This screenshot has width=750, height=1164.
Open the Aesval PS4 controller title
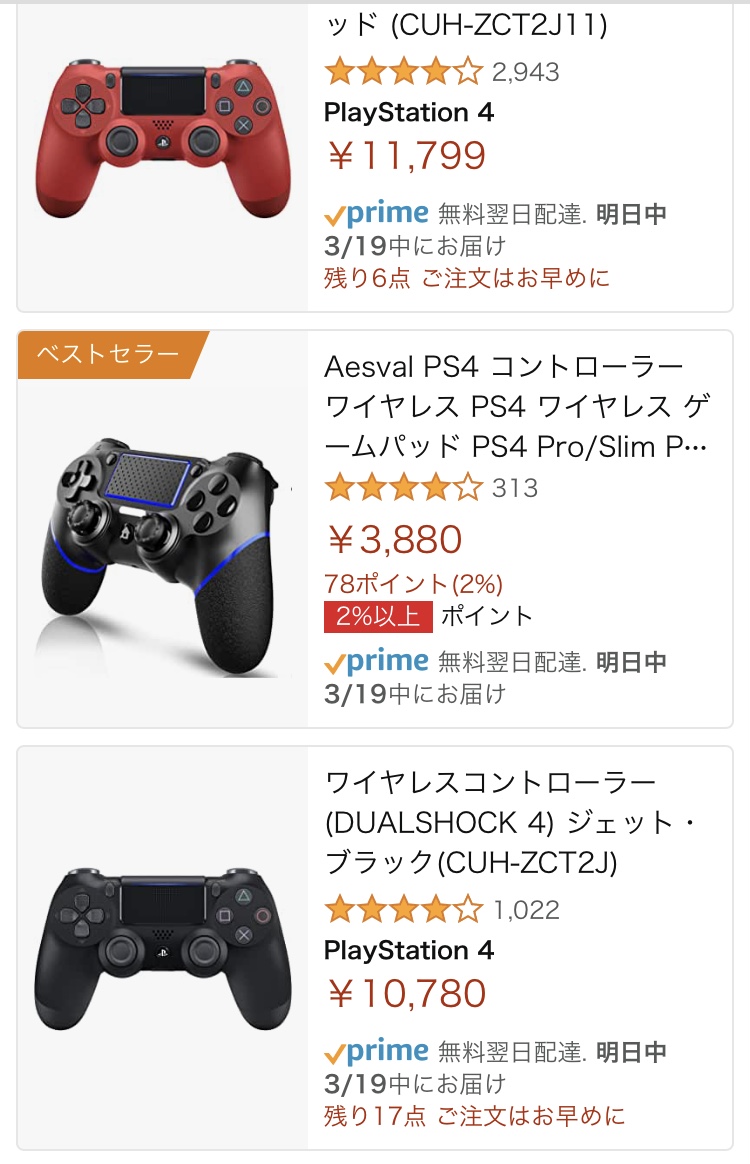(515, 406)
